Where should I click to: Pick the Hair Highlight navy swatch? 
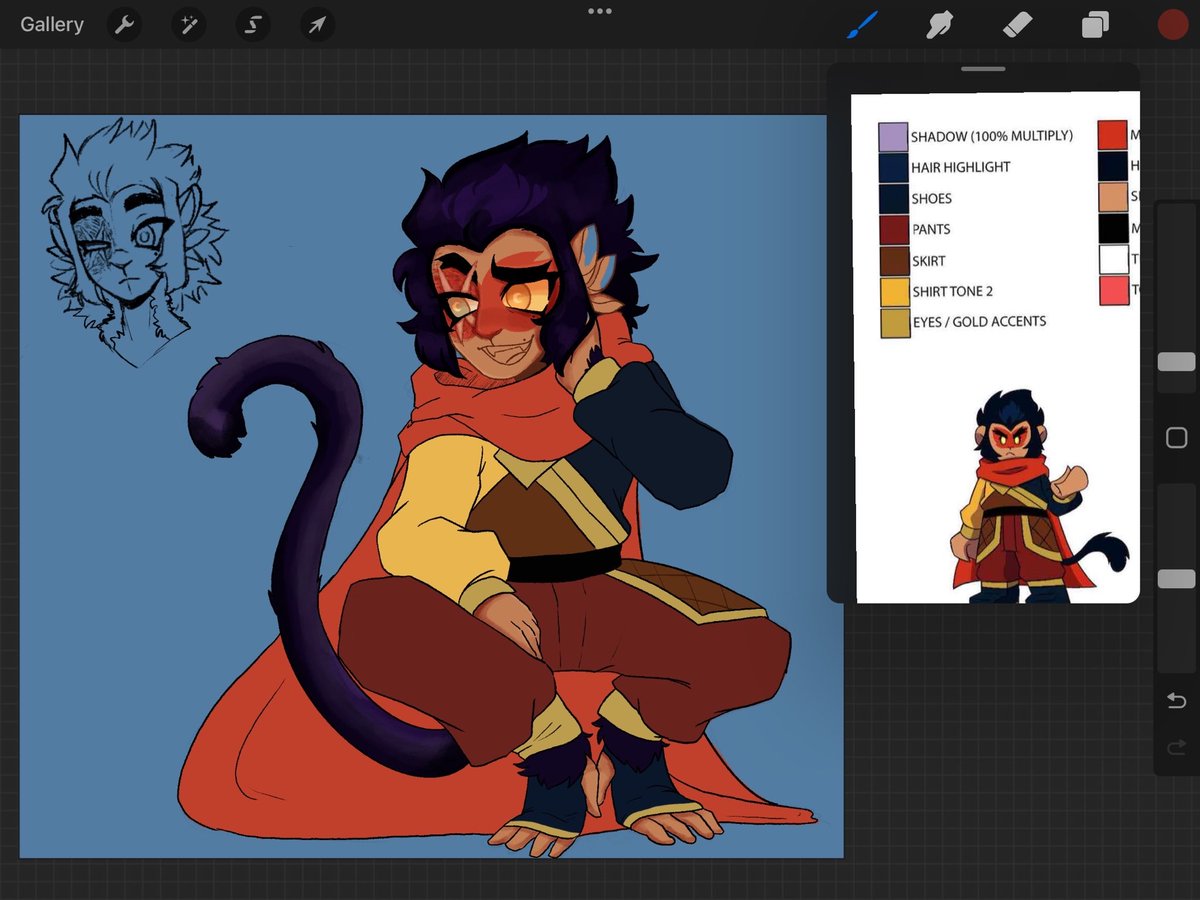click(x=894, y=167)
